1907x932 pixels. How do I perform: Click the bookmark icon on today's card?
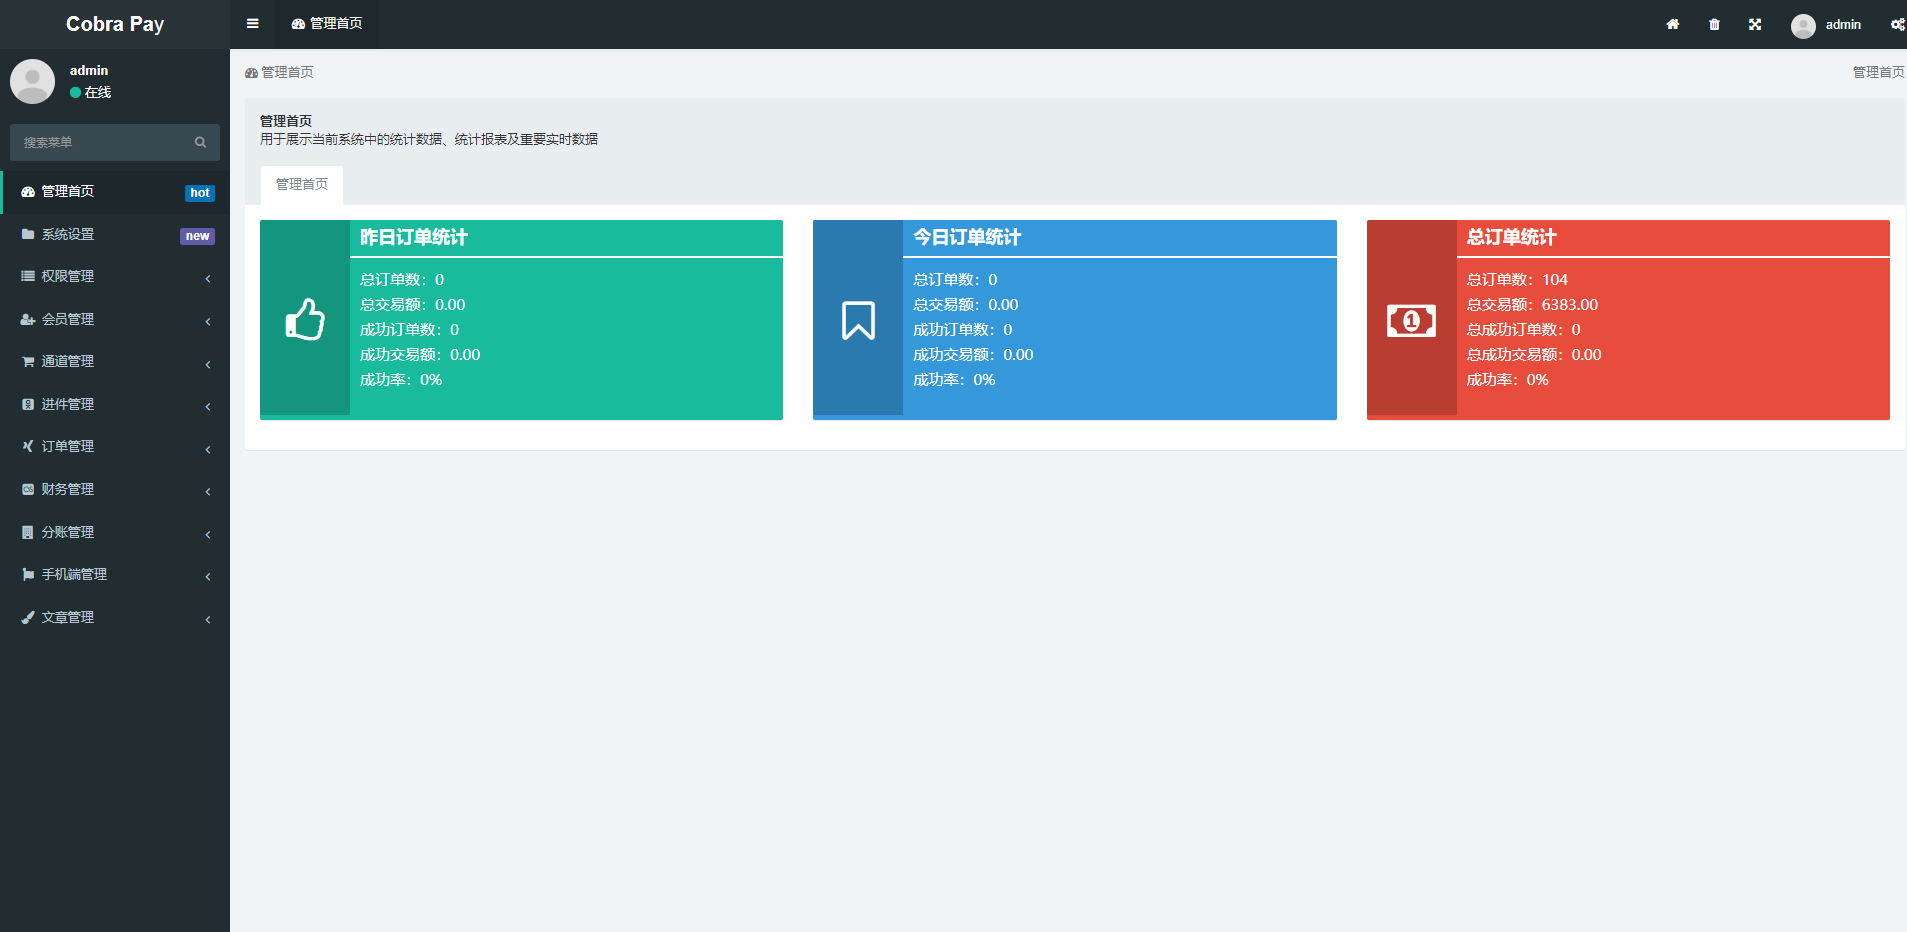858,320
